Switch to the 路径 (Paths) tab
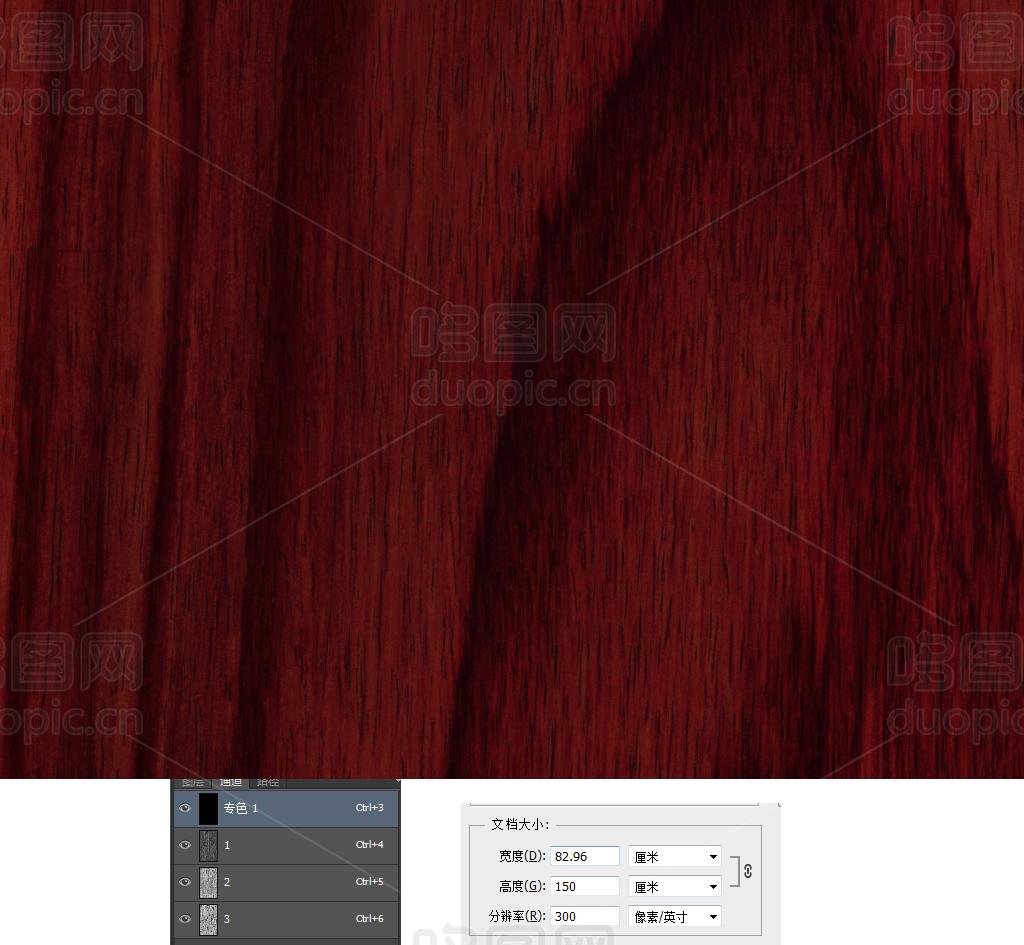1024x945 pixels. (268, 782)
